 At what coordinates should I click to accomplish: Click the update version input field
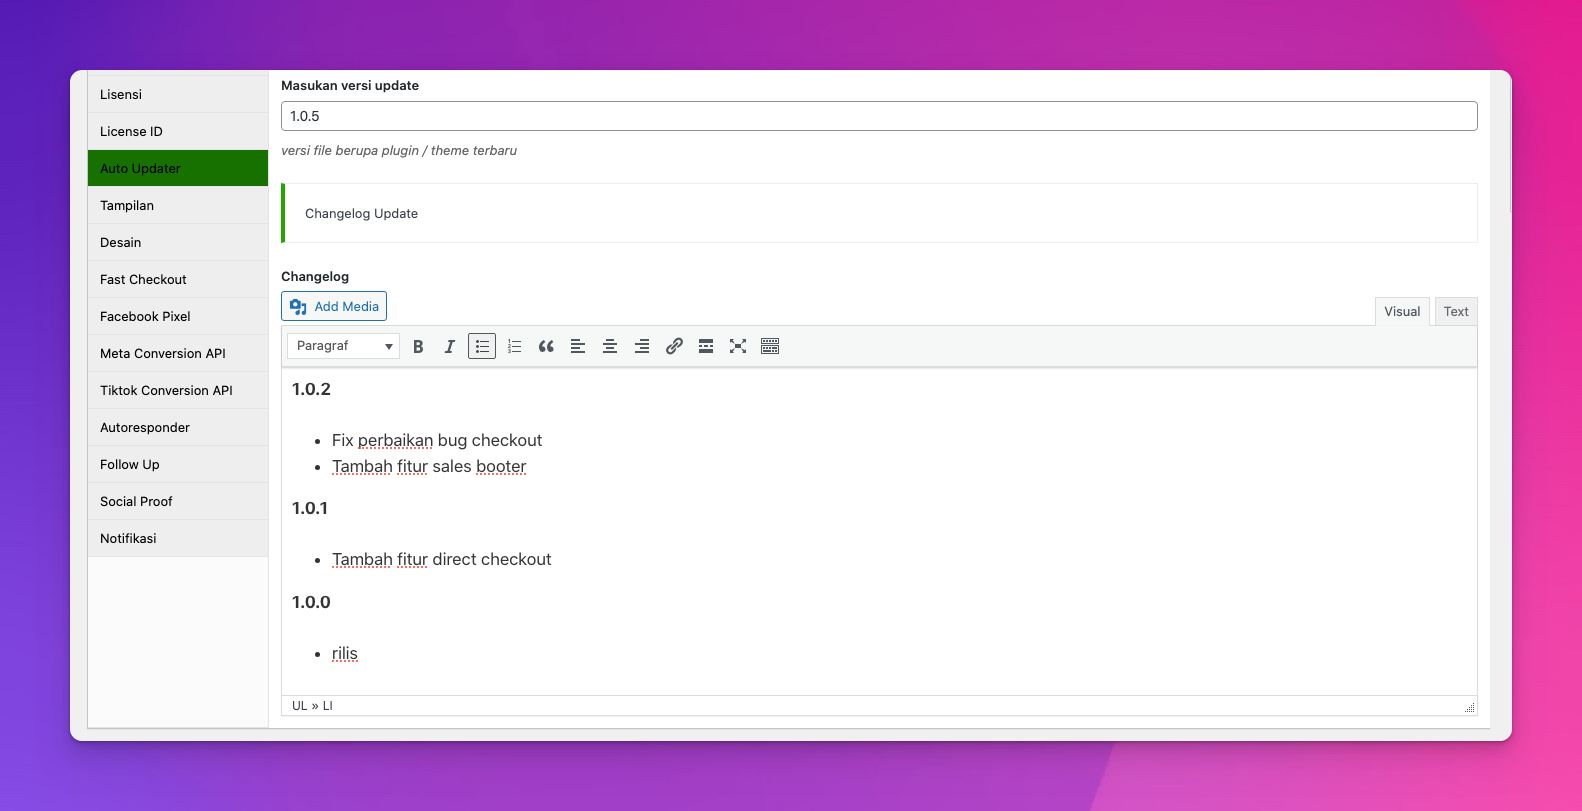[x=878, y=116]
